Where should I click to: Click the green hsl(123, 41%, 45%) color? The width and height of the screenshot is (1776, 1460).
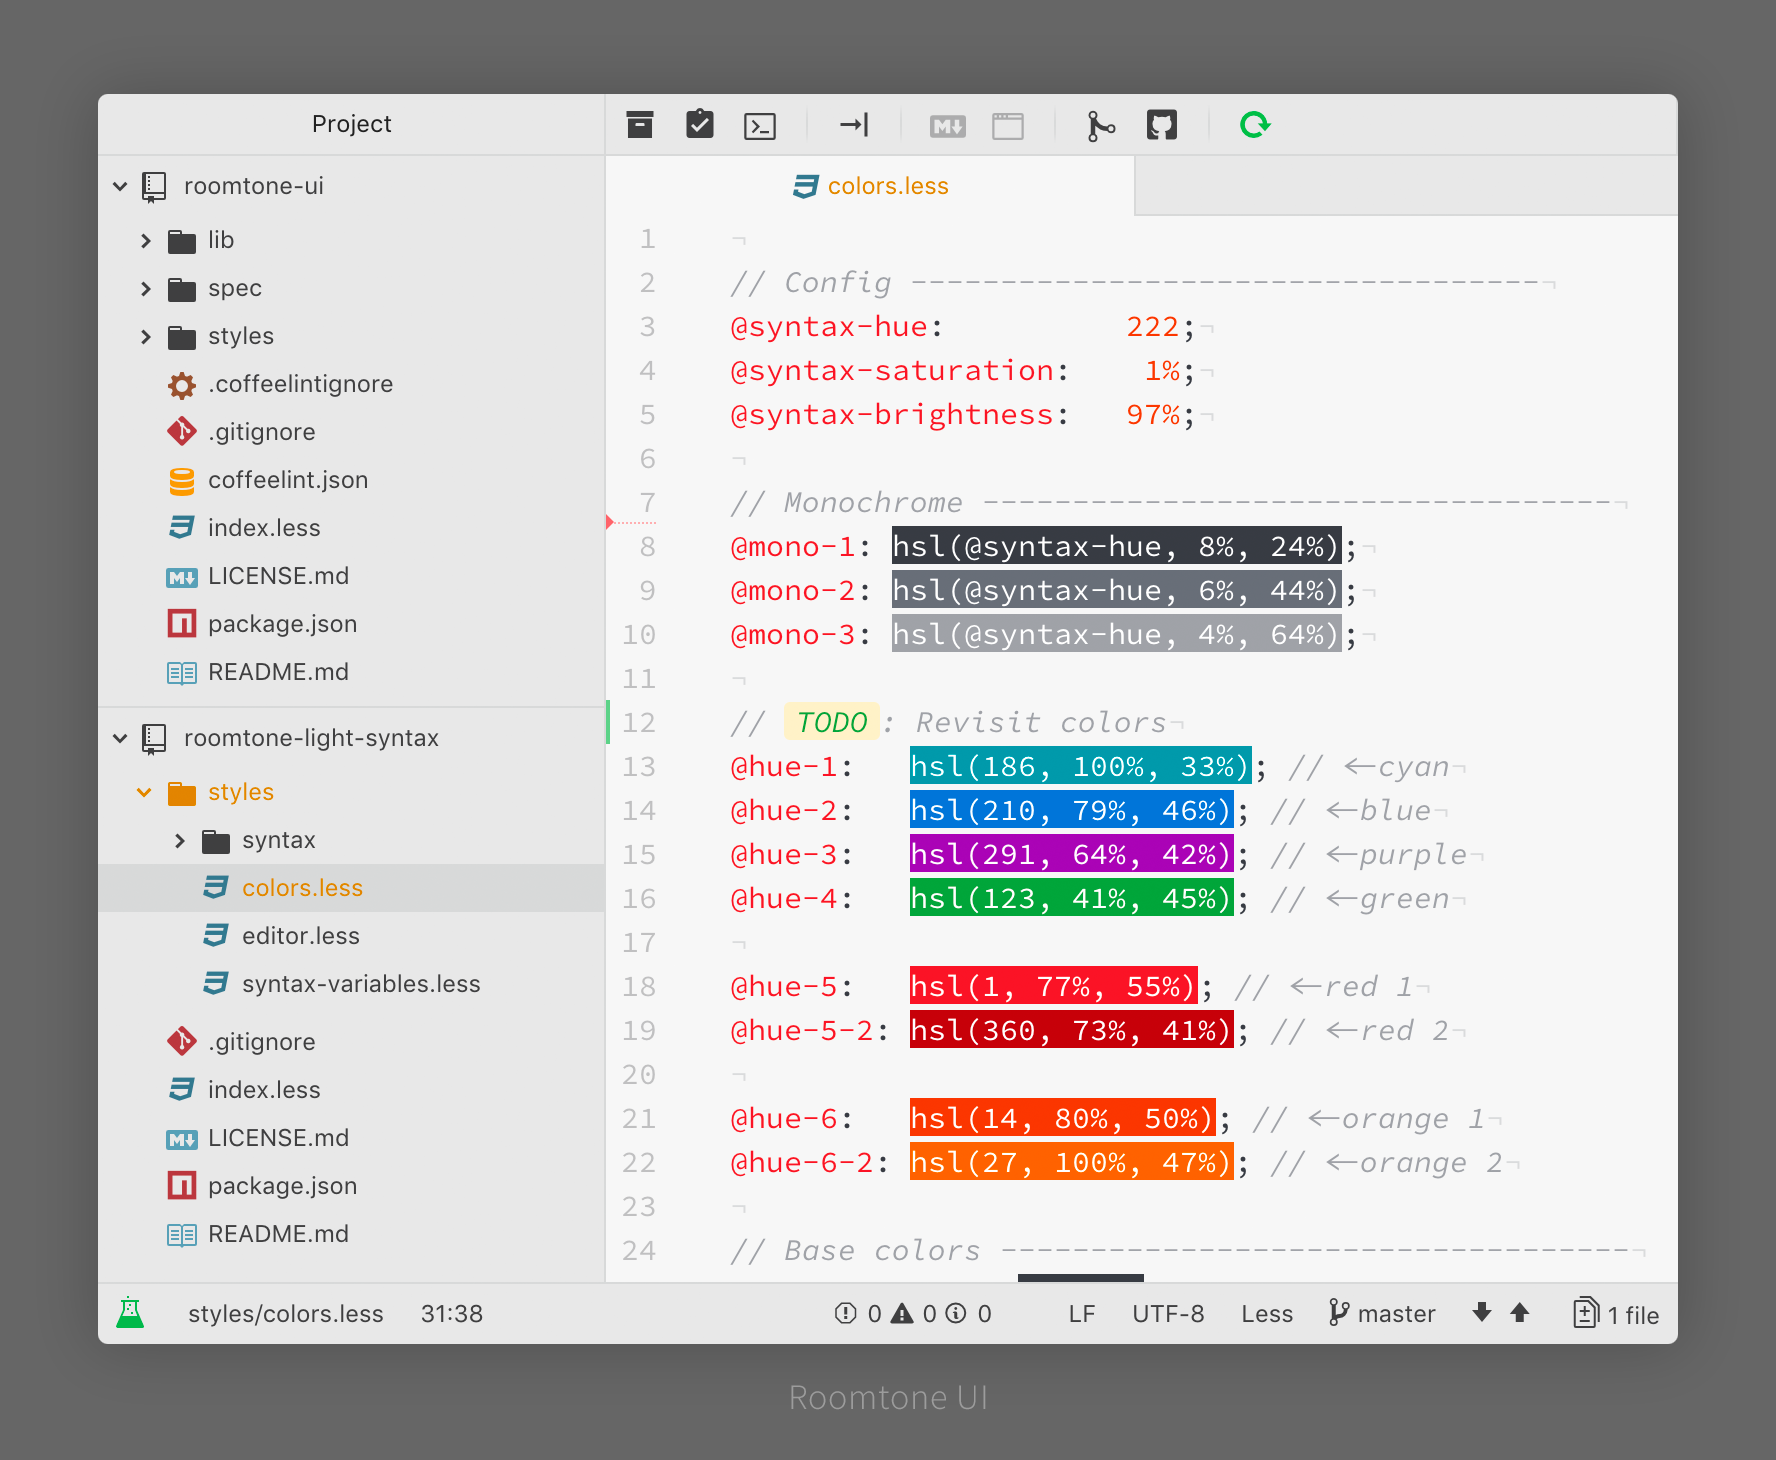click(1071, 899)
